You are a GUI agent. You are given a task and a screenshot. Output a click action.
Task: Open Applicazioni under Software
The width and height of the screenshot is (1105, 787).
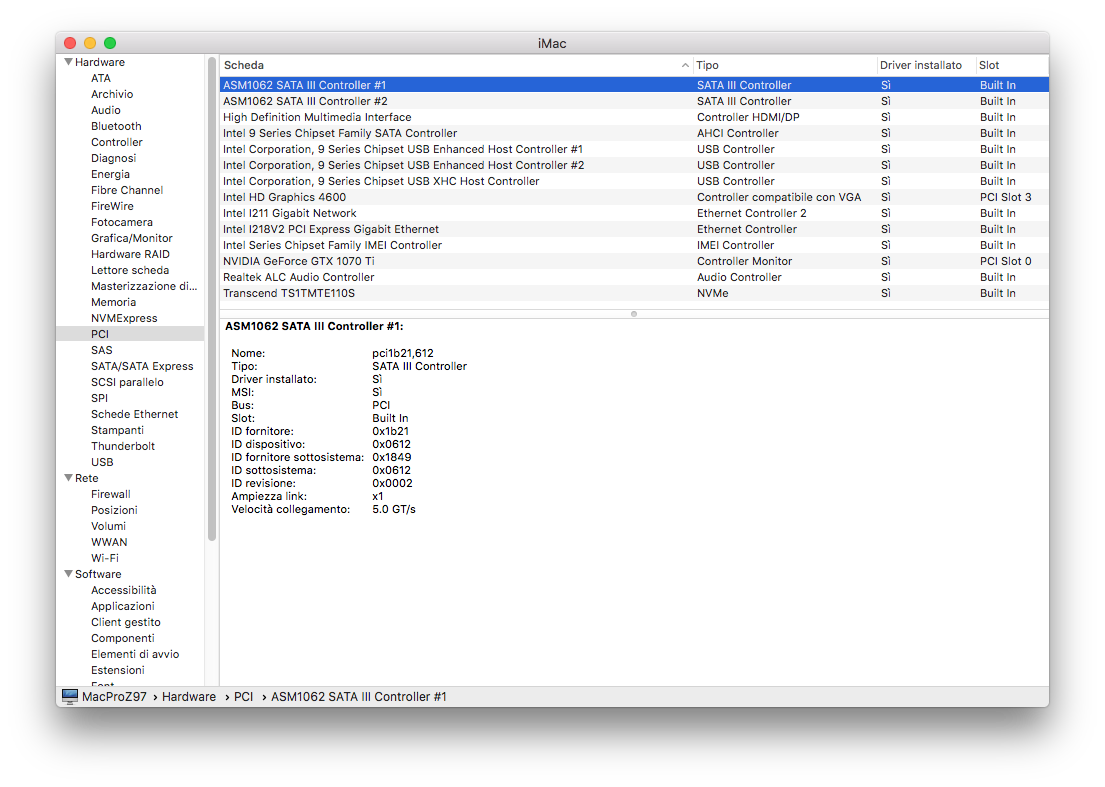[123, 607]
